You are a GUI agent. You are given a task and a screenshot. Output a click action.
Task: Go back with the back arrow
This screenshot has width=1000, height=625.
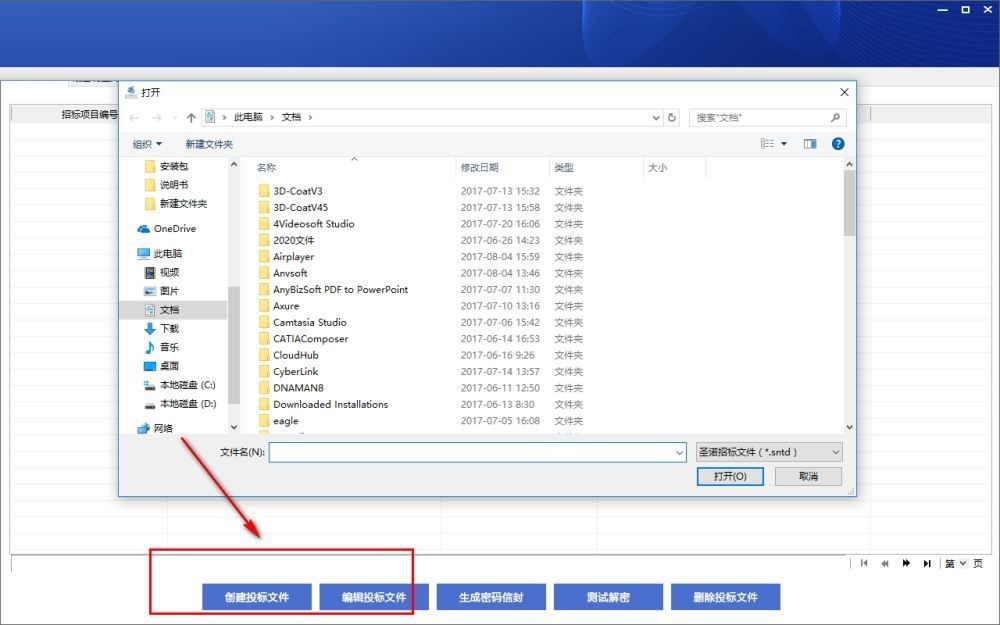tap(134, 117)
